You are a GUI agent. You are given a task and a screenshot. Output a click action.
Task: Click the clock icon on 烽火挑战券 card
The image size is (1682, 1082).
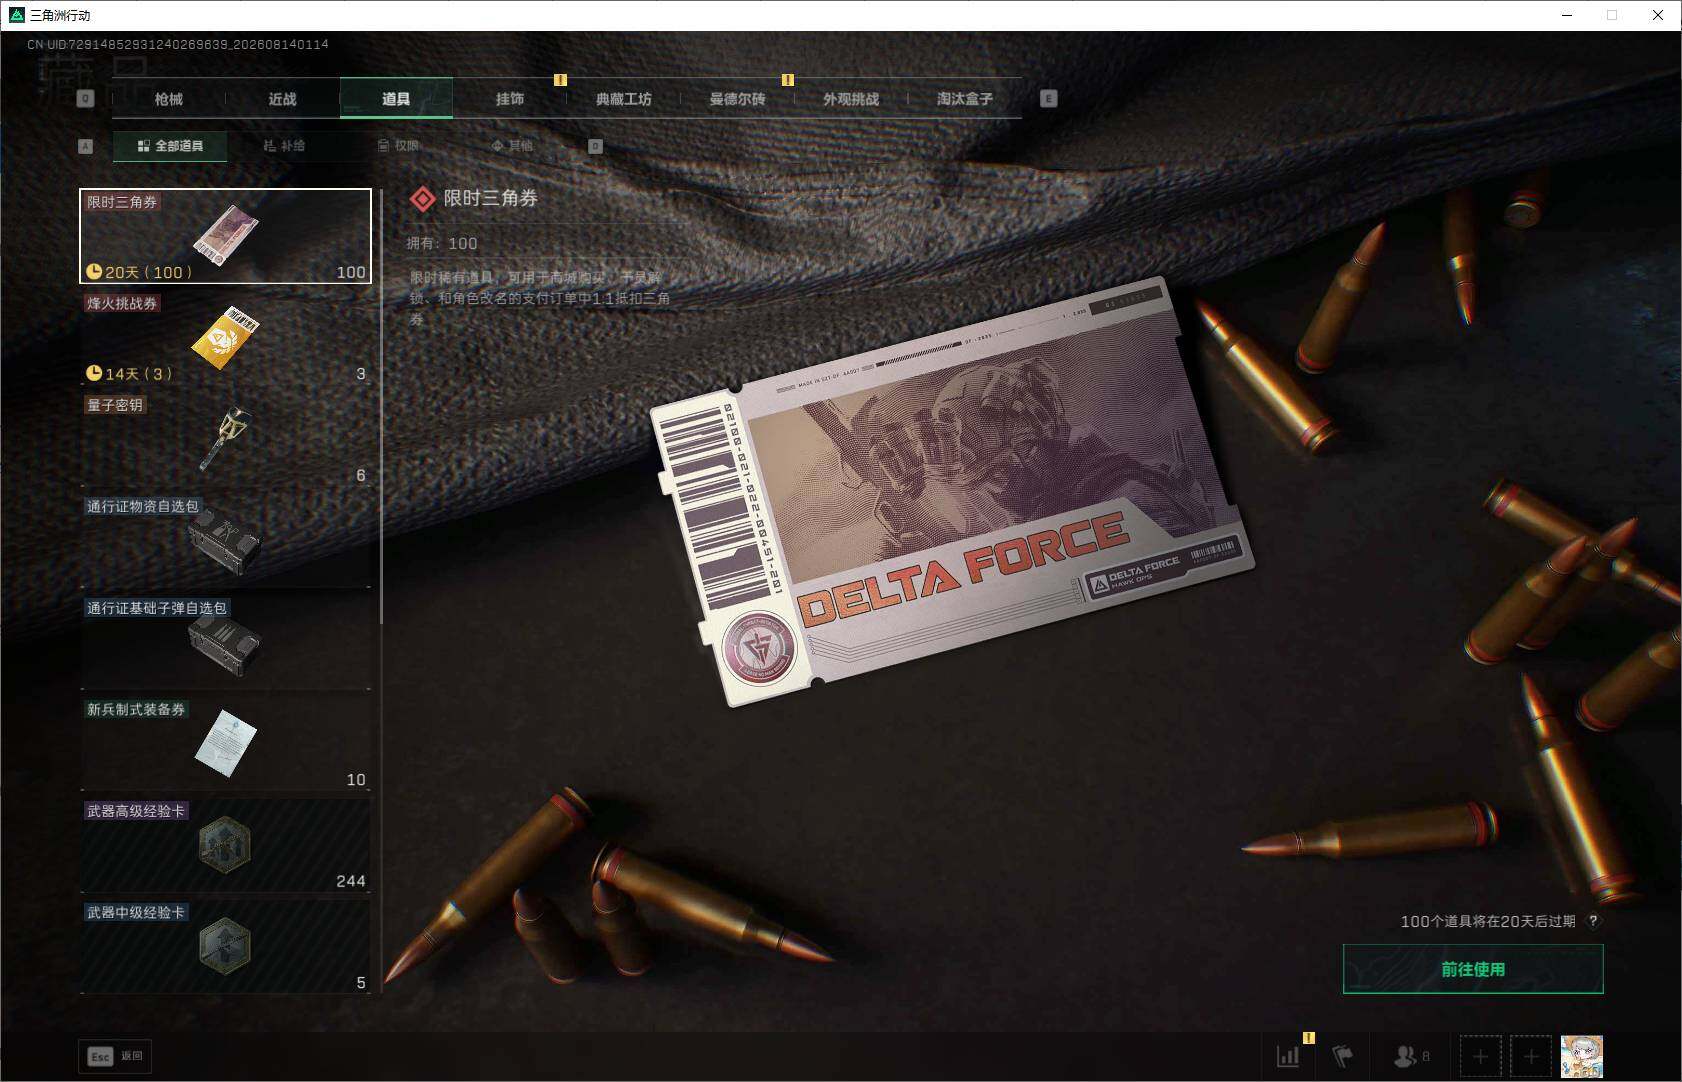(x=94, y=373)
